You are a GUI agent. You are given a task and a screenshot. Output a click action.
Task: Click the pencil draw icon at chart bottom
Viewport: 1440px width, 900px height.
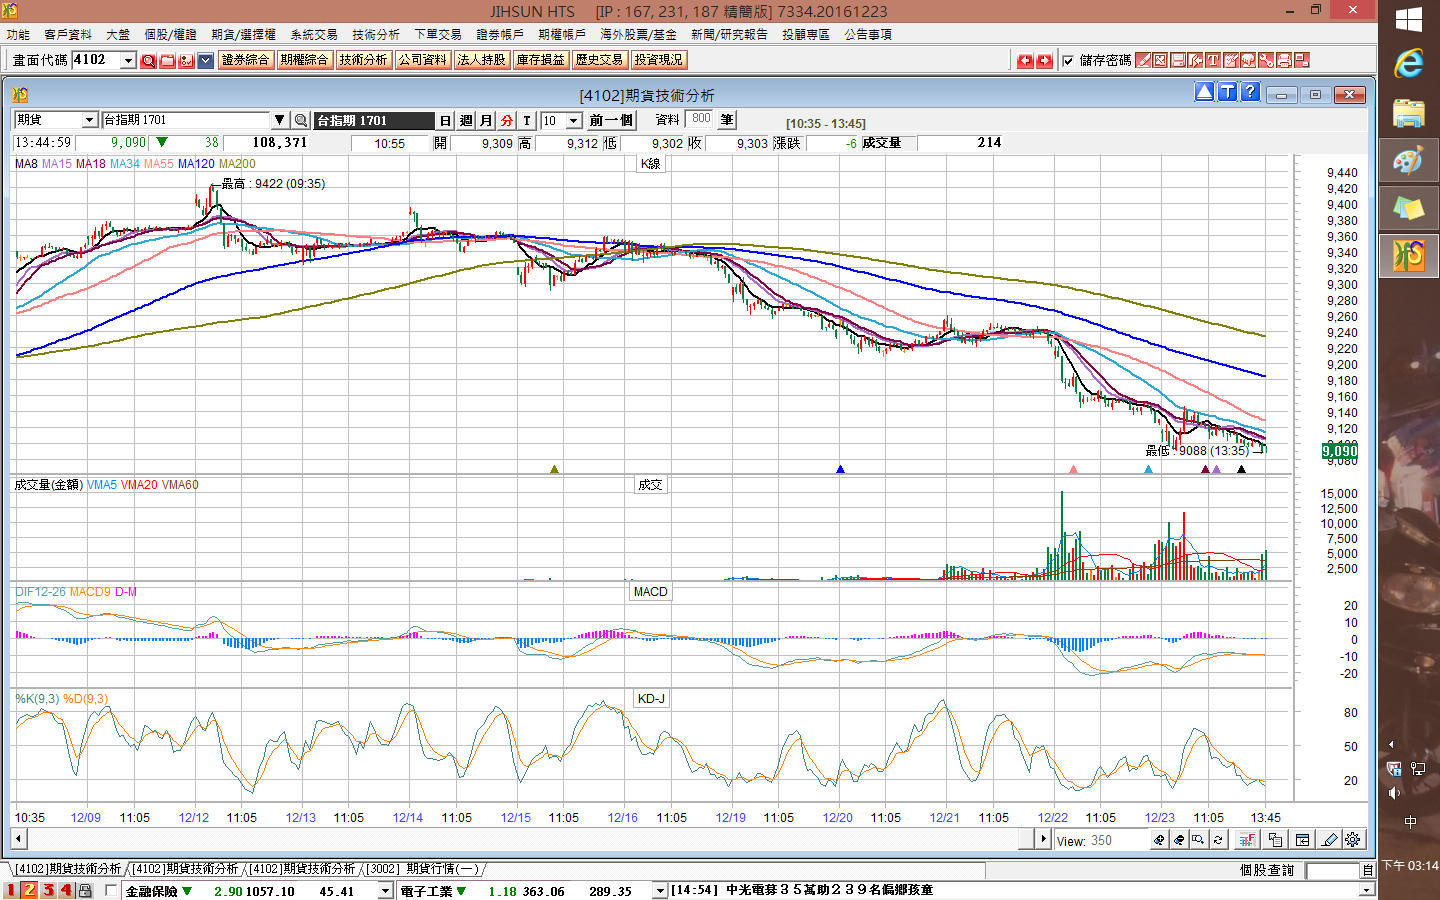pos(1328,840)
